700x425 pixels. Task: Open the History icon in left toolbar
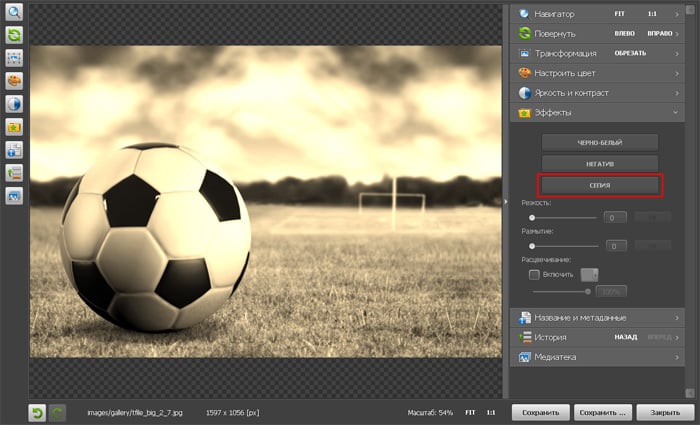pos(15,173)
